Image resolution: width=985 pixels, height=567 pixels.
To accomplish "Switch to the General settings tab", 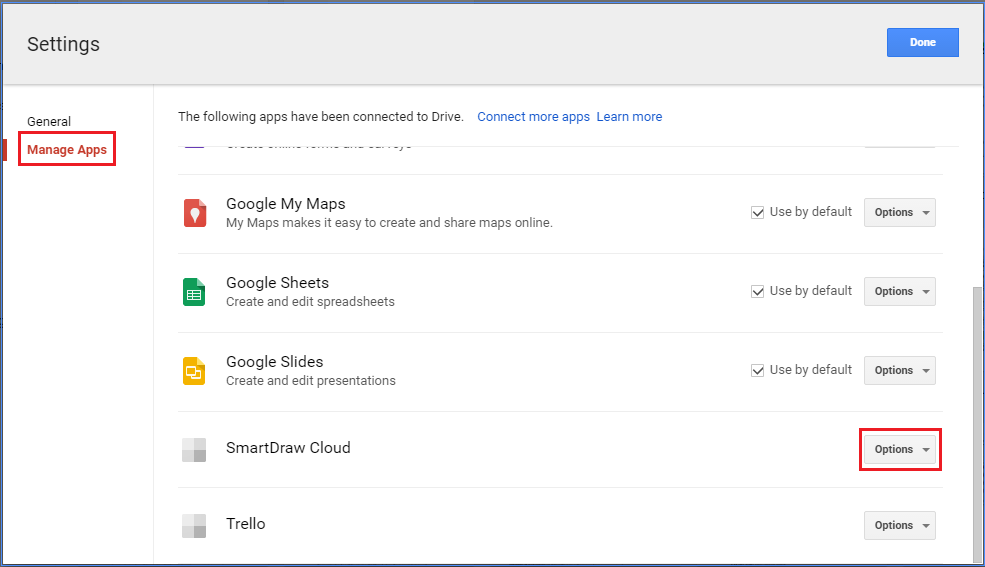I will (x=49, y=121).
